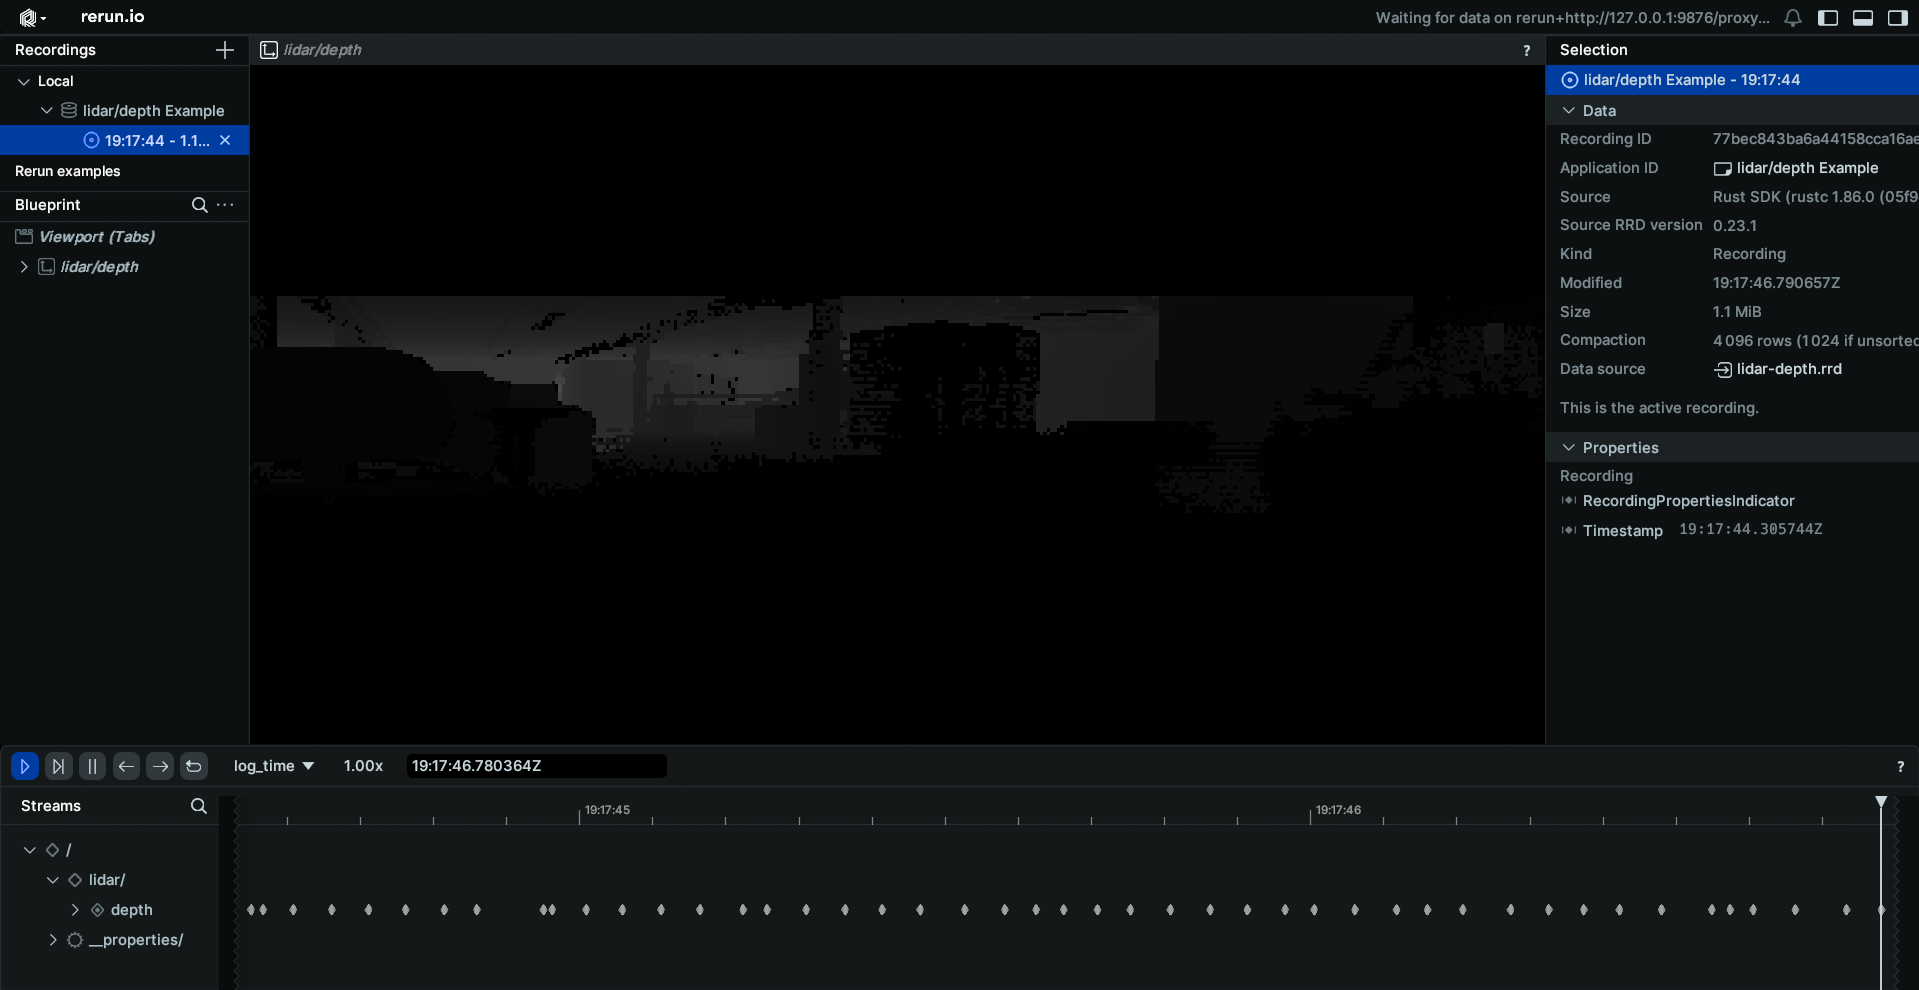Collapse the Properties section
Screen dimensions: 1919x990
click(x=1568, y=448)
